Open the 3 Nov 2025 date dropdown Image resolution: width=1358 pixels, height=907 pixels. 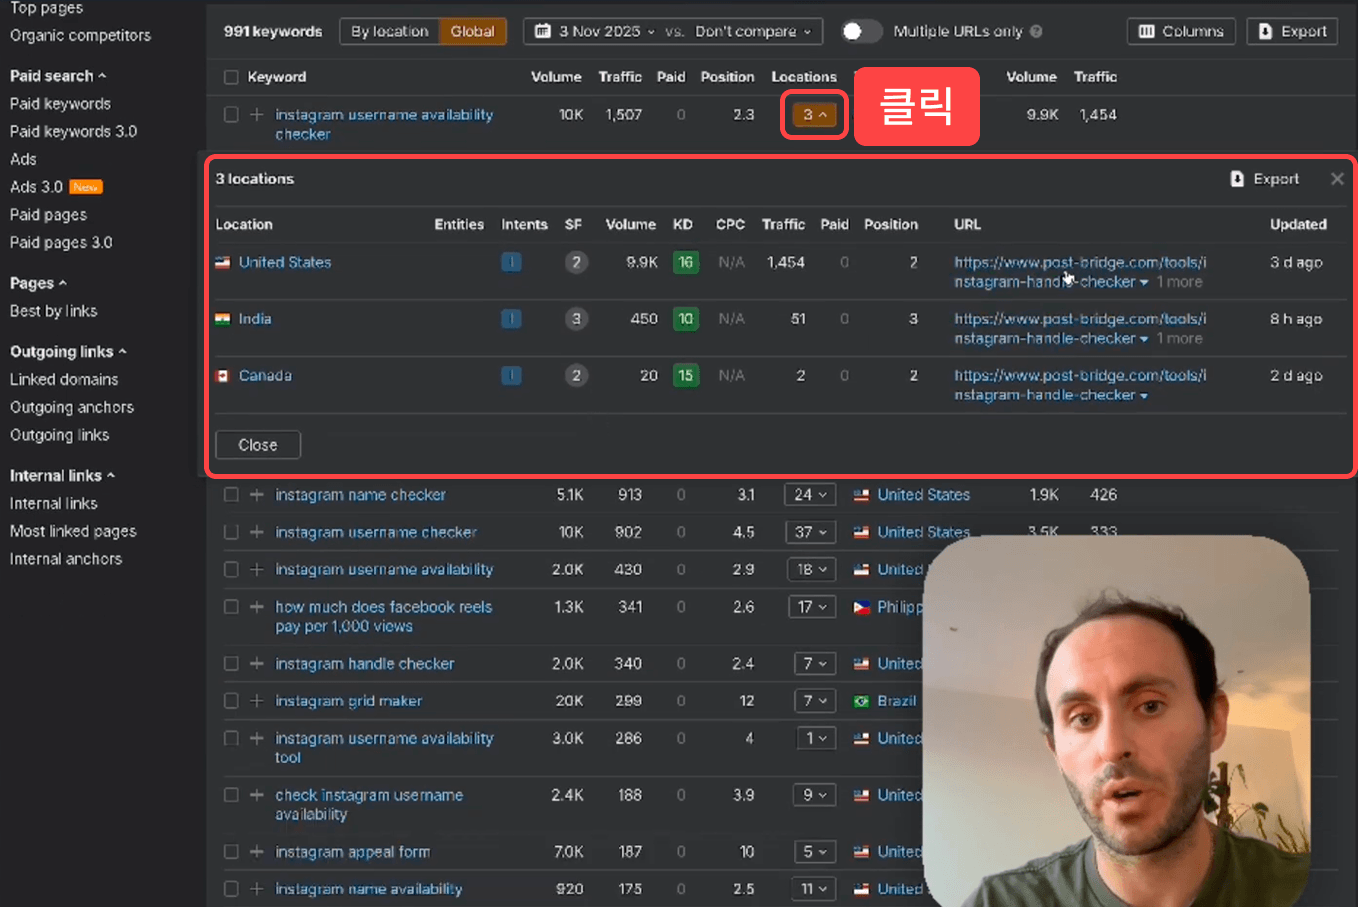(x=594, y=32)
